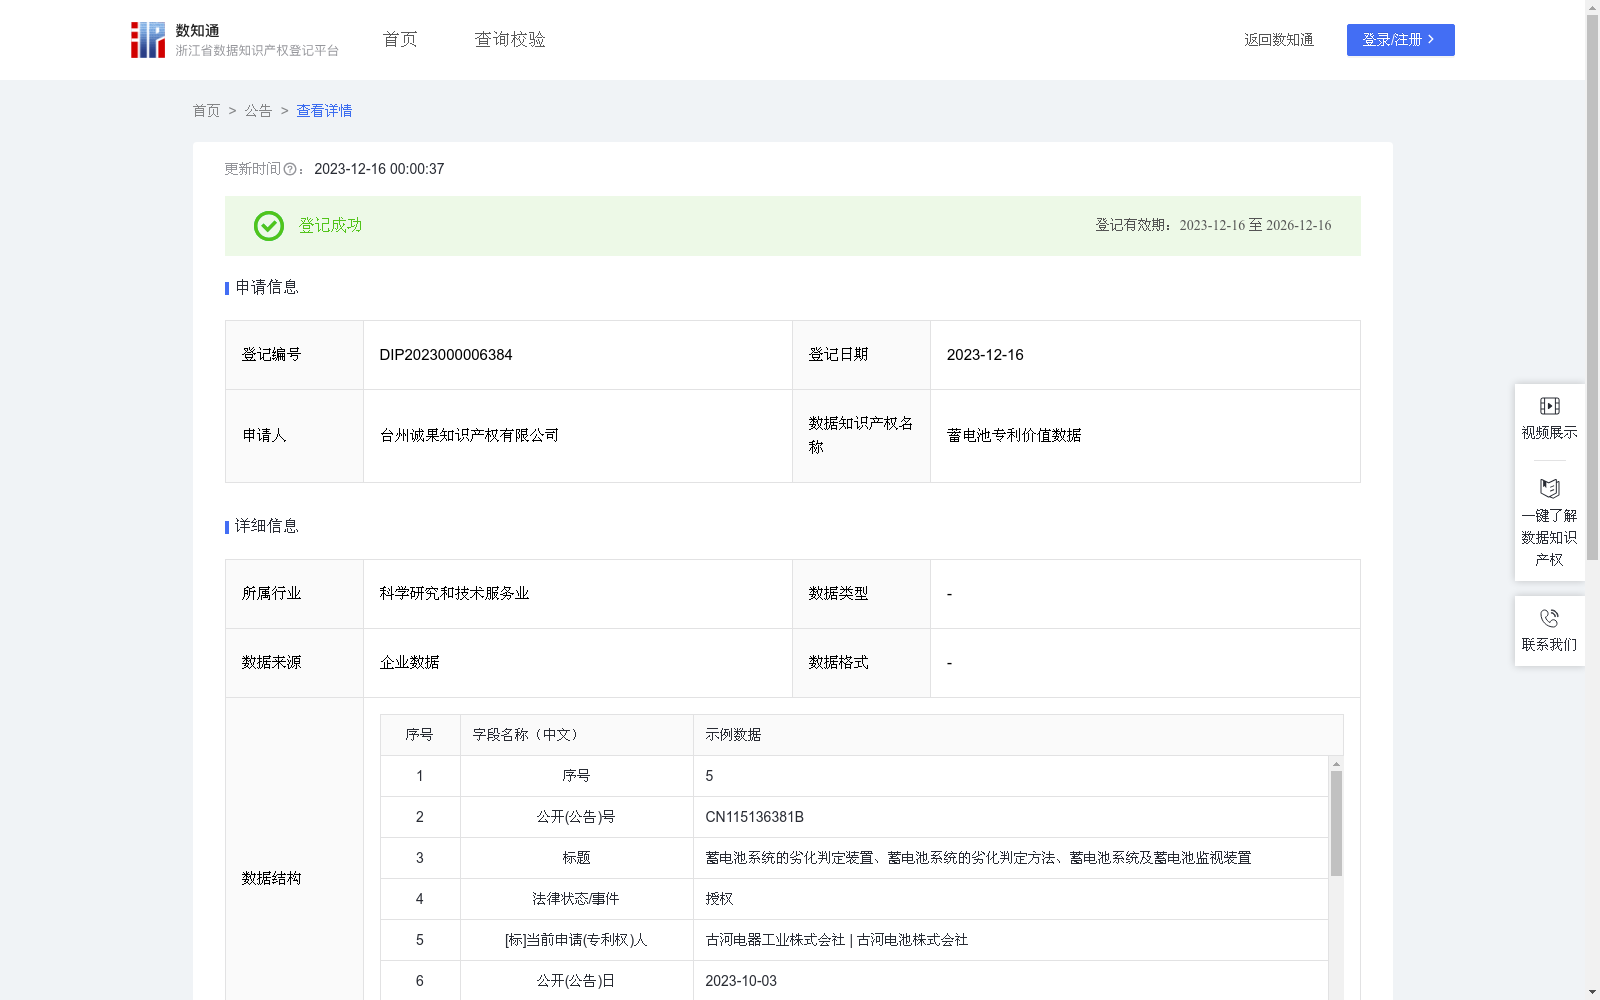Image resolution: width=1600 pixels, height=1000 pixels.
Task: Click the page scrollbar up arrow
Action: (x=1593, y=7)
